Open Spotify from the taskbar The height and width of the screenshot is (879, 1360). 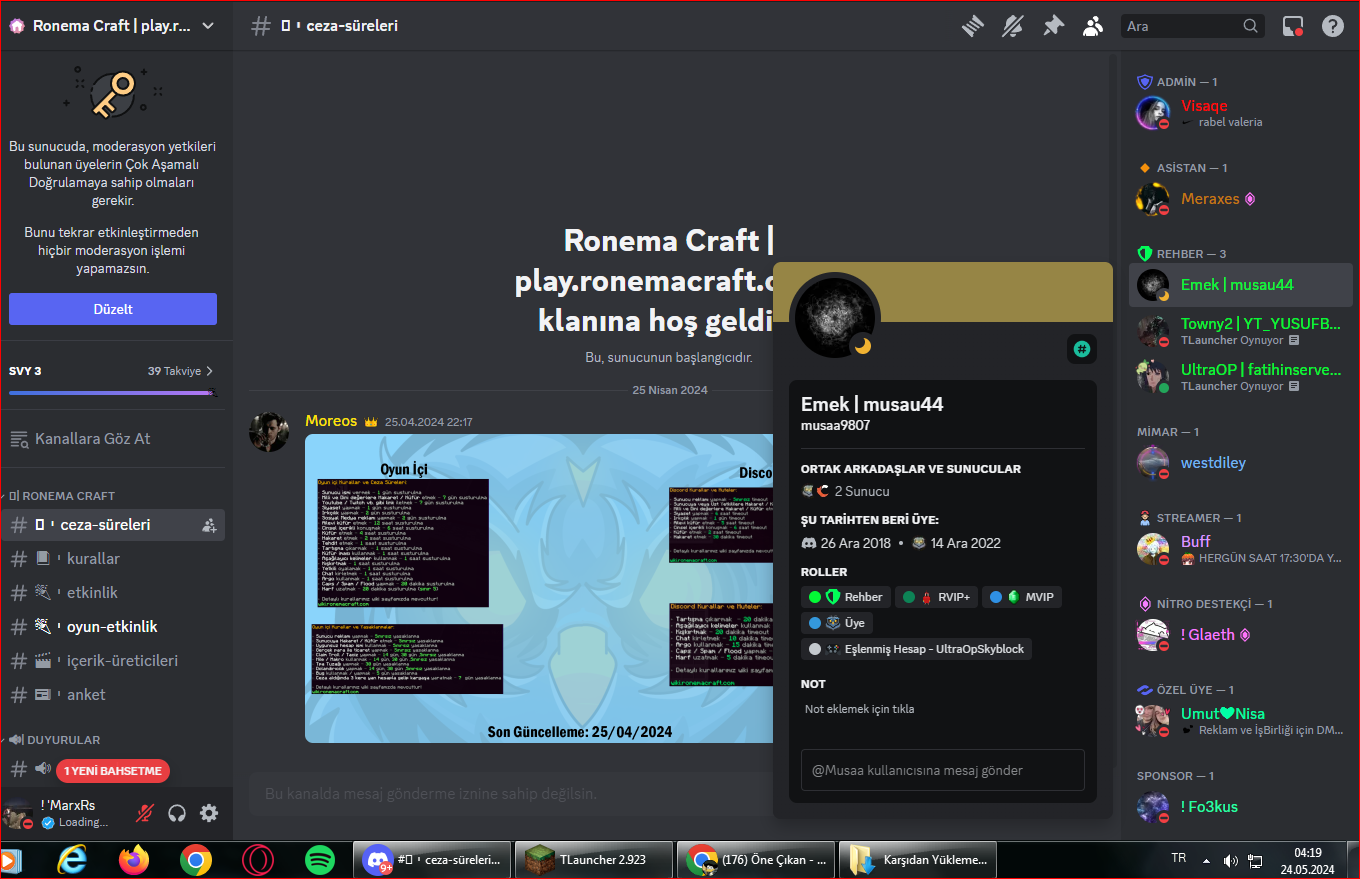click(319, 860)
